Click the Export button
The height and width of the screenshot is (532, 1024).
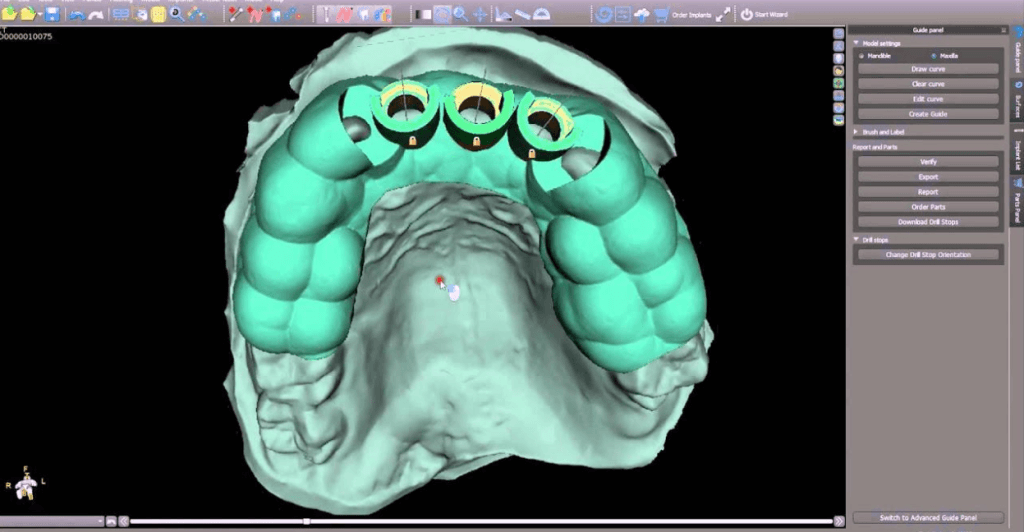pyautogui.click(x=928, y=177)
